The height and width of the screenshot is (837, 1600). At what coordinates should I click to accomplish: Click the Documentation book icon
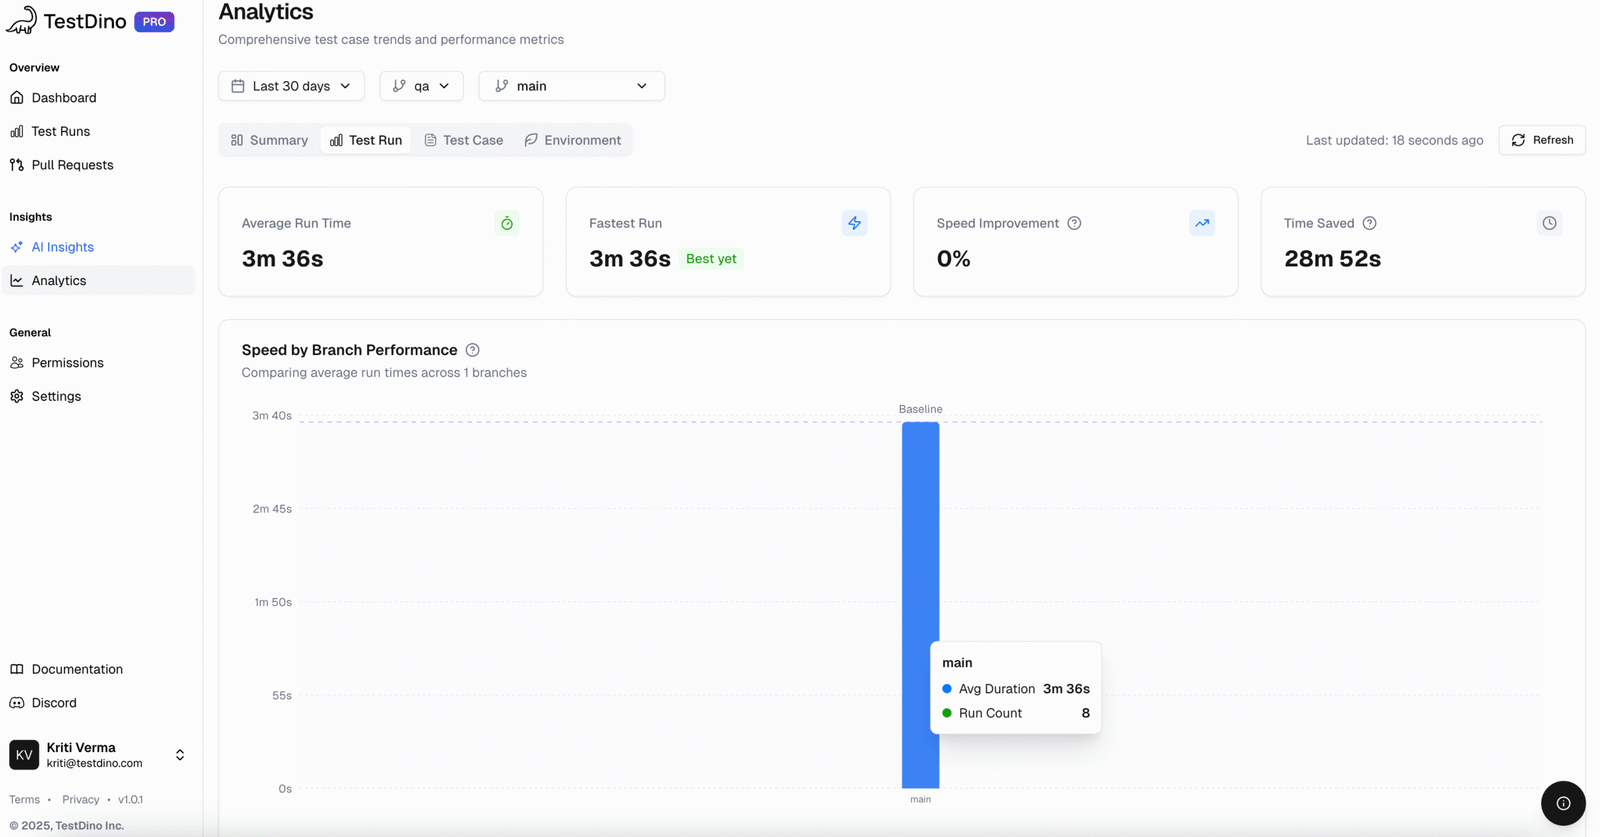click(x=17, y=669)
